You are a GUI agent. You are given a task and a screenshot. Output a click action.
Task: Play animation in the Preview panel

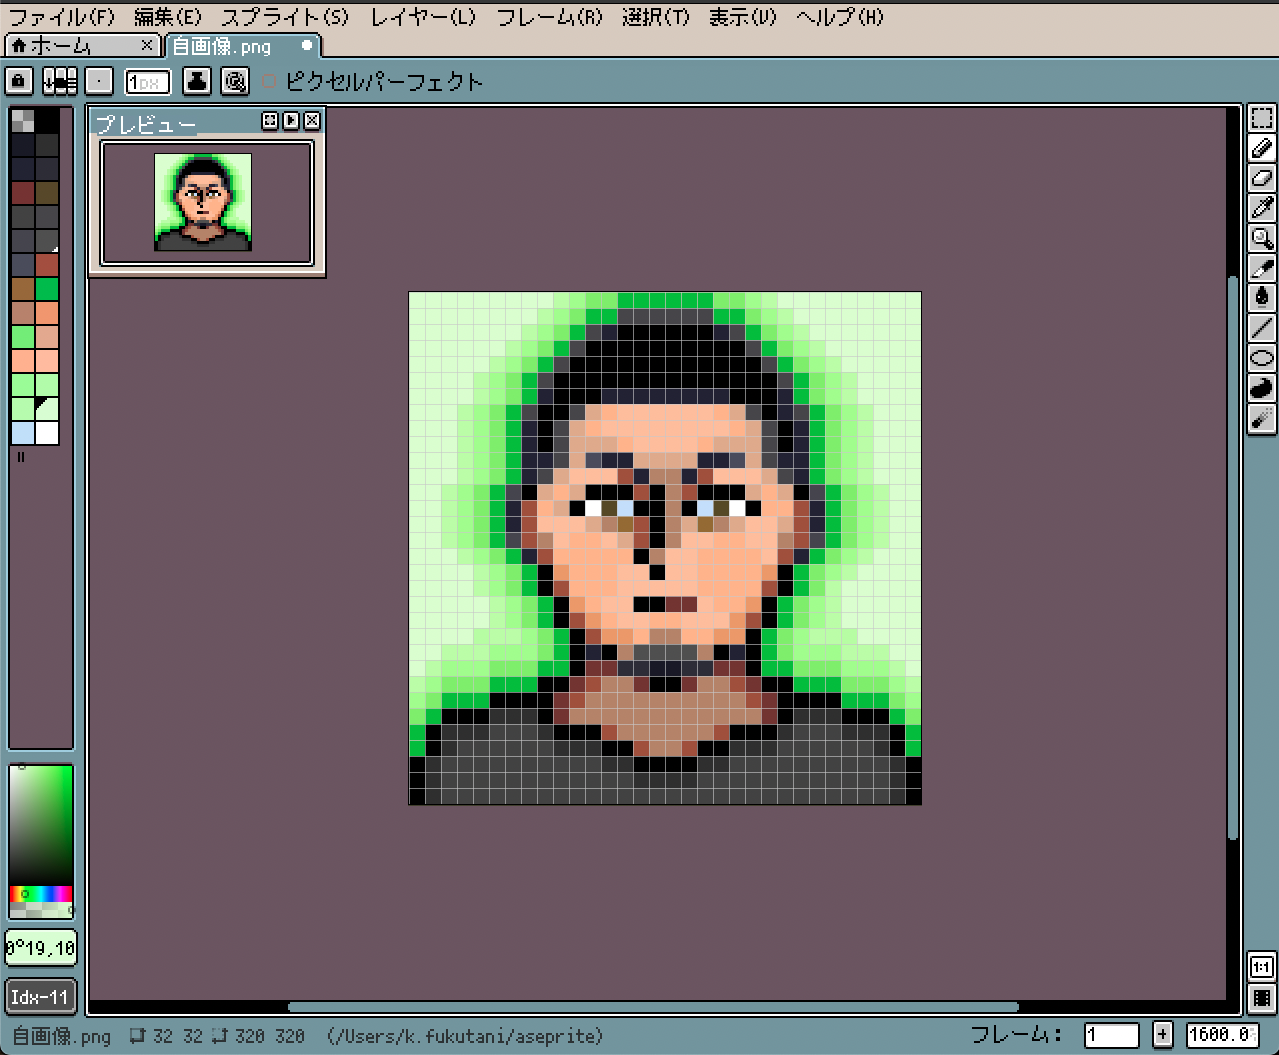coord(291,121)
